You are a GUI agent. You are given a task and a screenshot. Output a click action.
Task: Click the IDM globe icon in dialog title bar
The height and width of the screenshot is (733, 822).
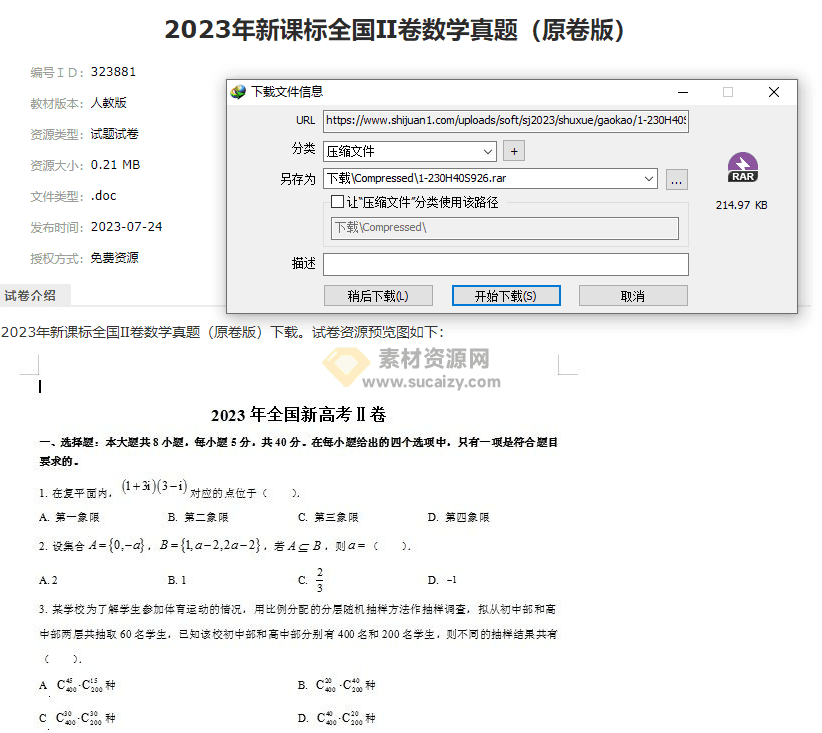point(239,91)
